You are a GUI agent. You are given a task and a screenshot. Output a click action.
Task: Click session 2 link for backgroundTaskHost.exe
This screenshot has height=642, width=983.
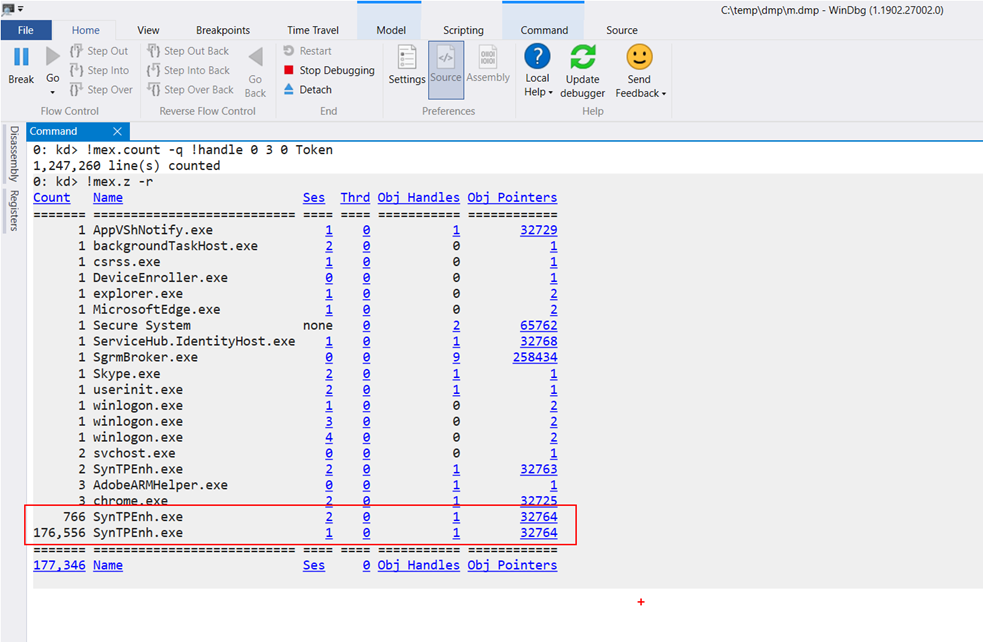(329, 246)
